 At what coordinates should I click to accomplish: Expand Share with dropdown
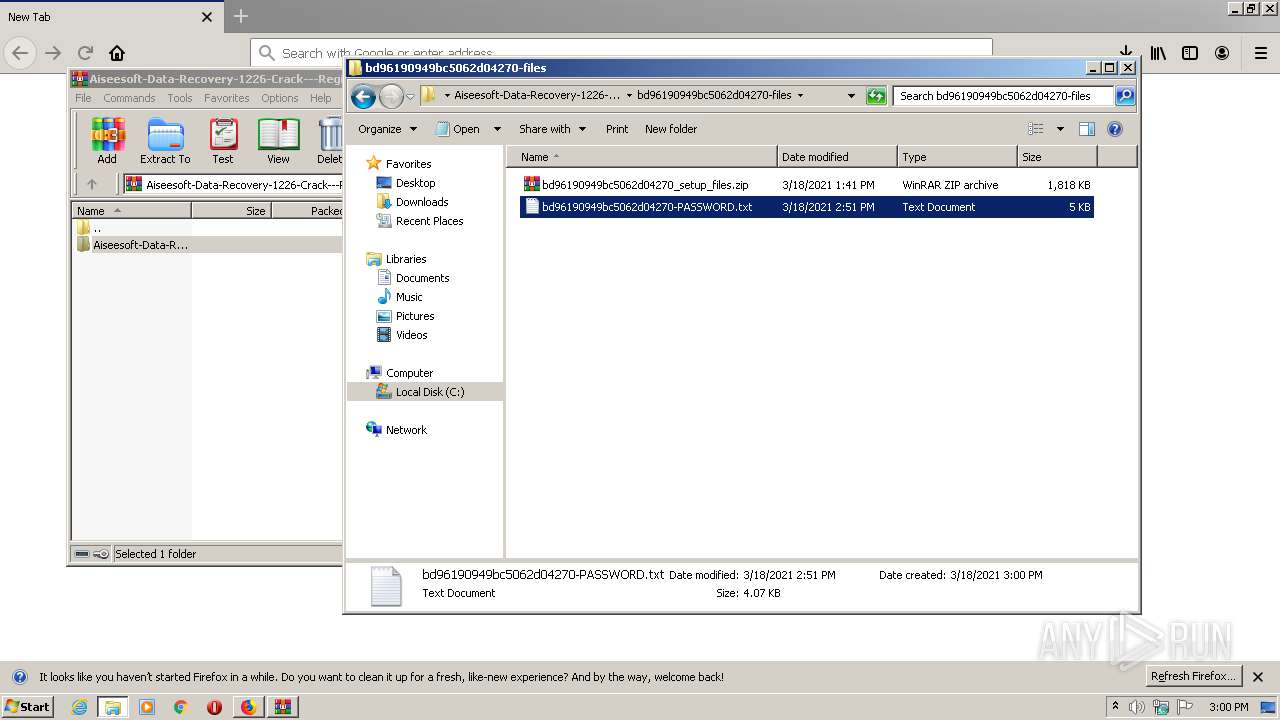click(x=552, y=129)
